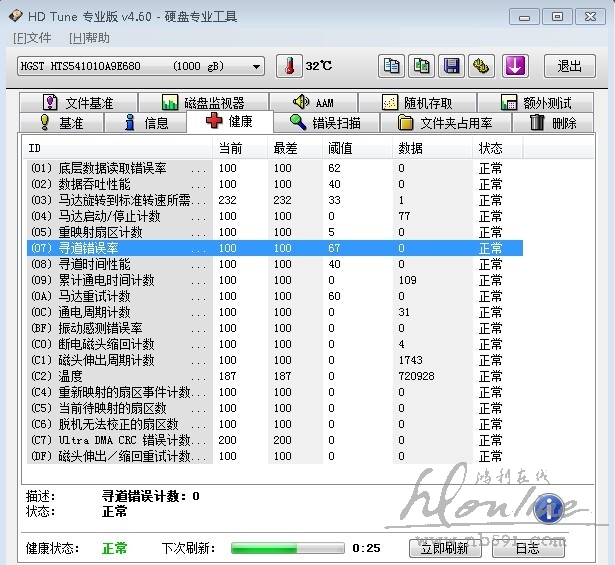615x565 pixels.
Task: Open the 帮助 menu
Action: pos(90,37)
